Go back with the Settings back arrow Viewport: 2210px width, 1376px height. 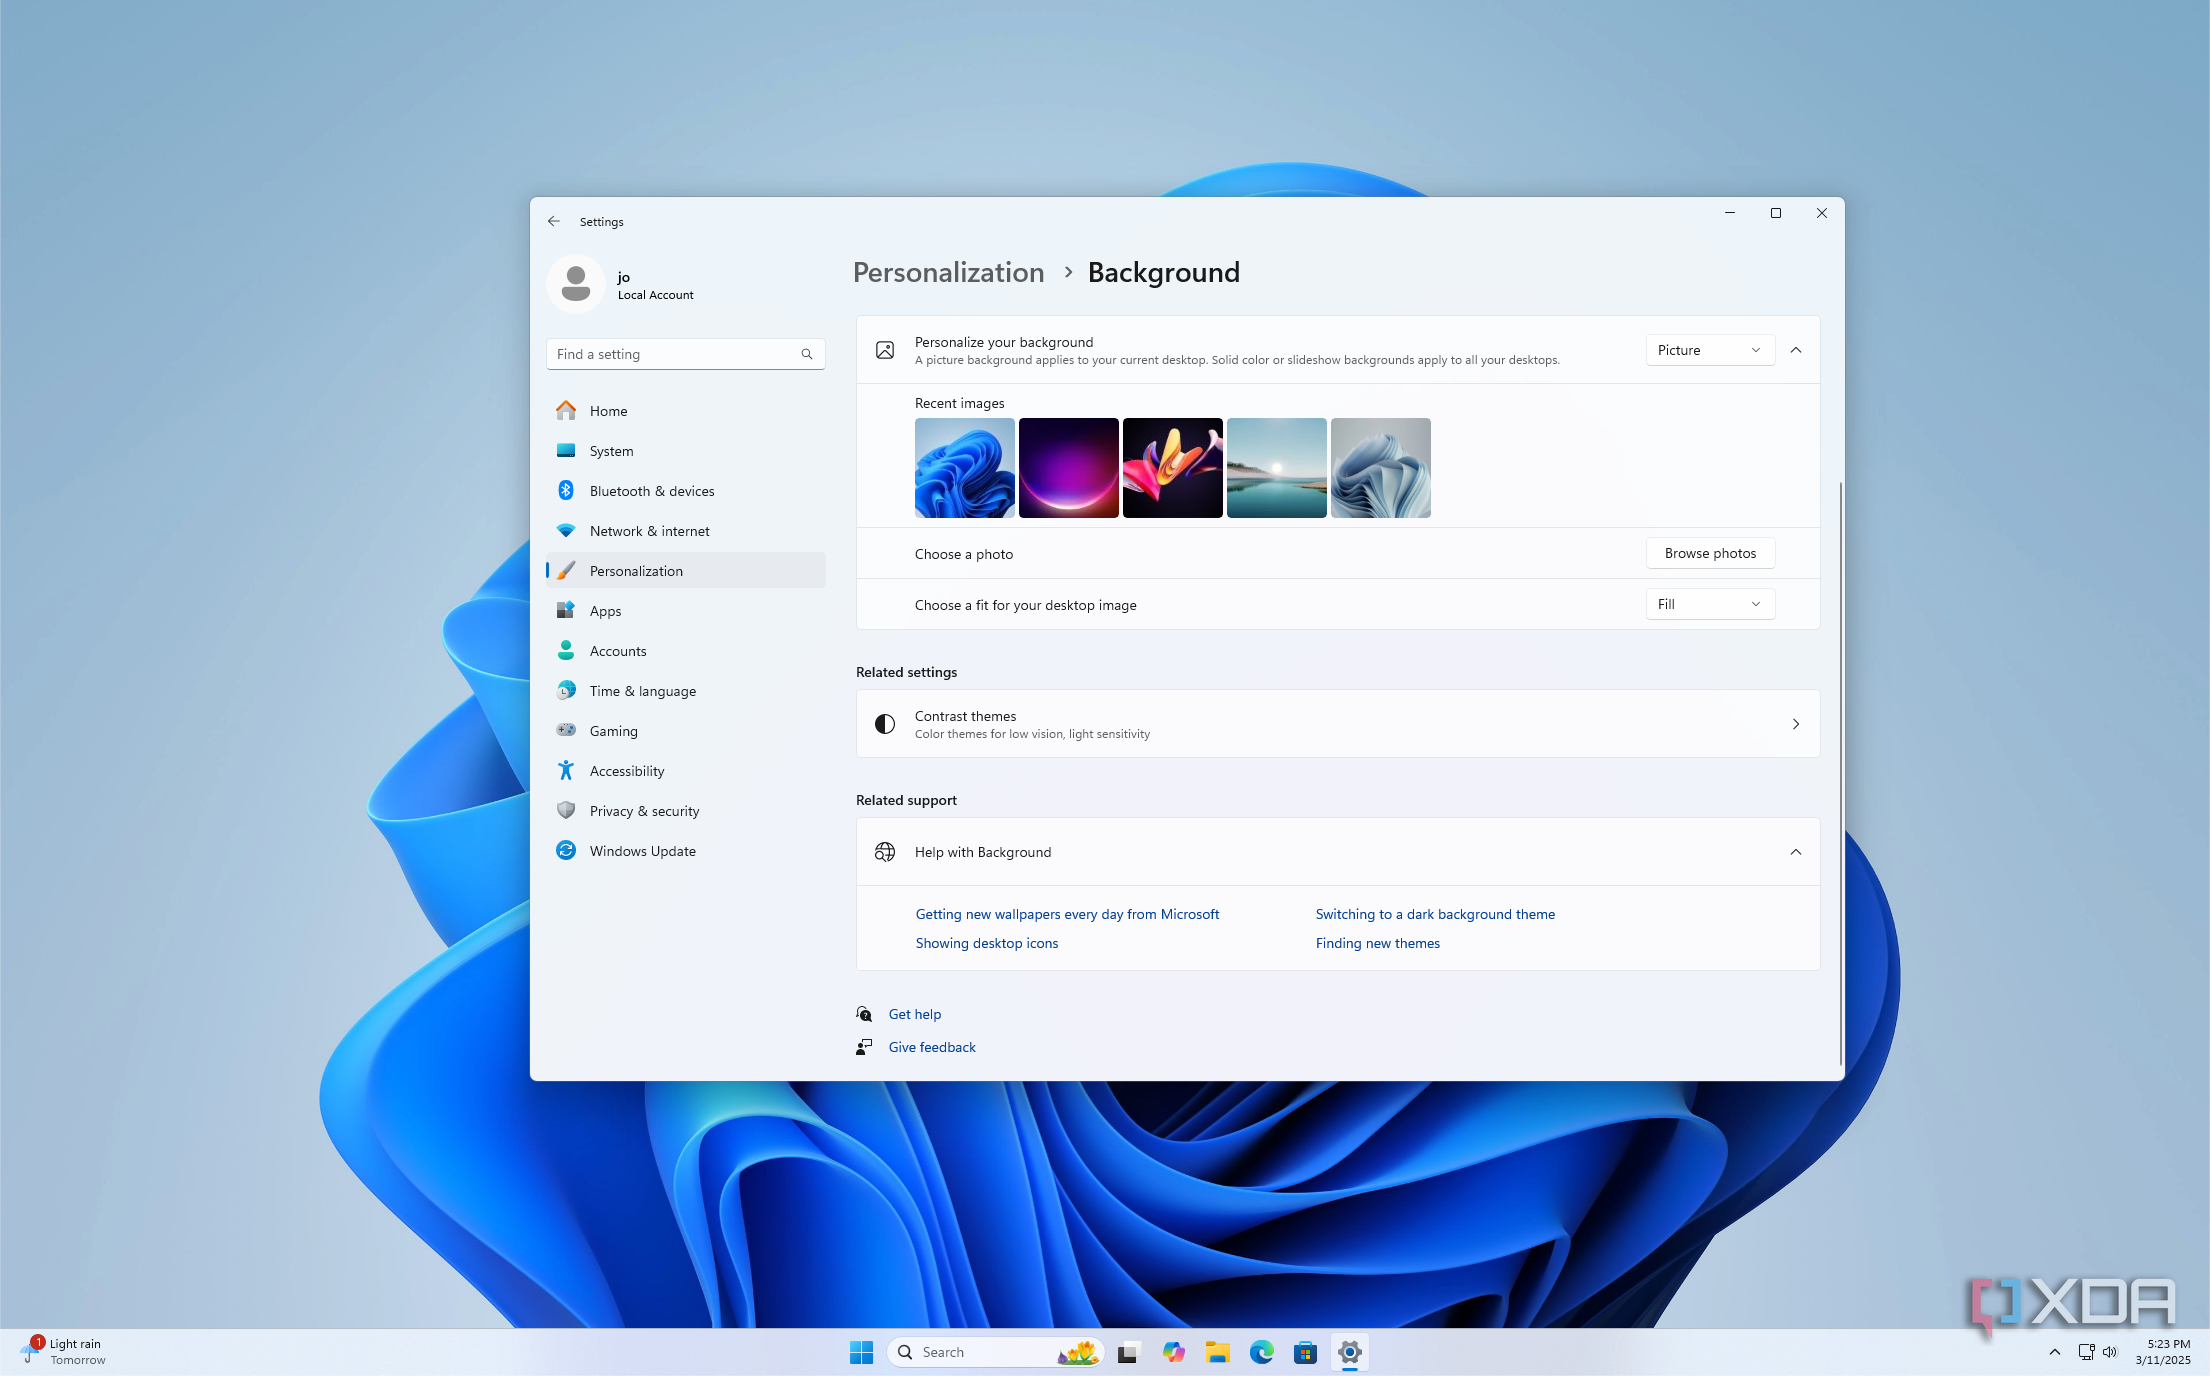[553, 221]
